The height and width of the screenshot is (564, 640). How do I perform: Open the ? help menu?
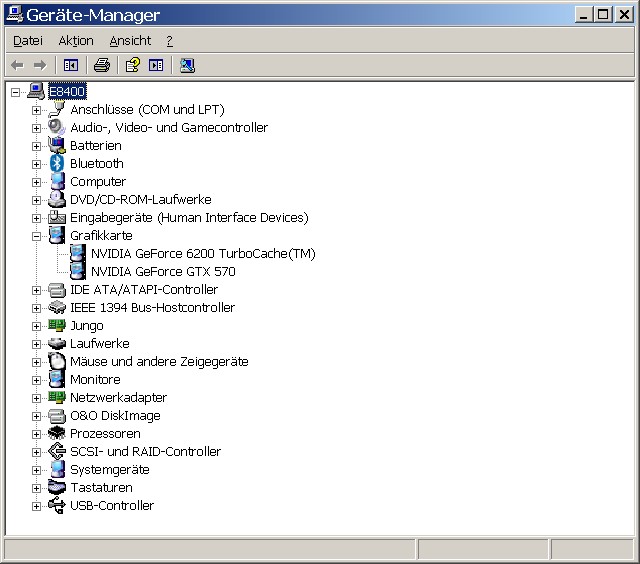click(x=169, y=41)
